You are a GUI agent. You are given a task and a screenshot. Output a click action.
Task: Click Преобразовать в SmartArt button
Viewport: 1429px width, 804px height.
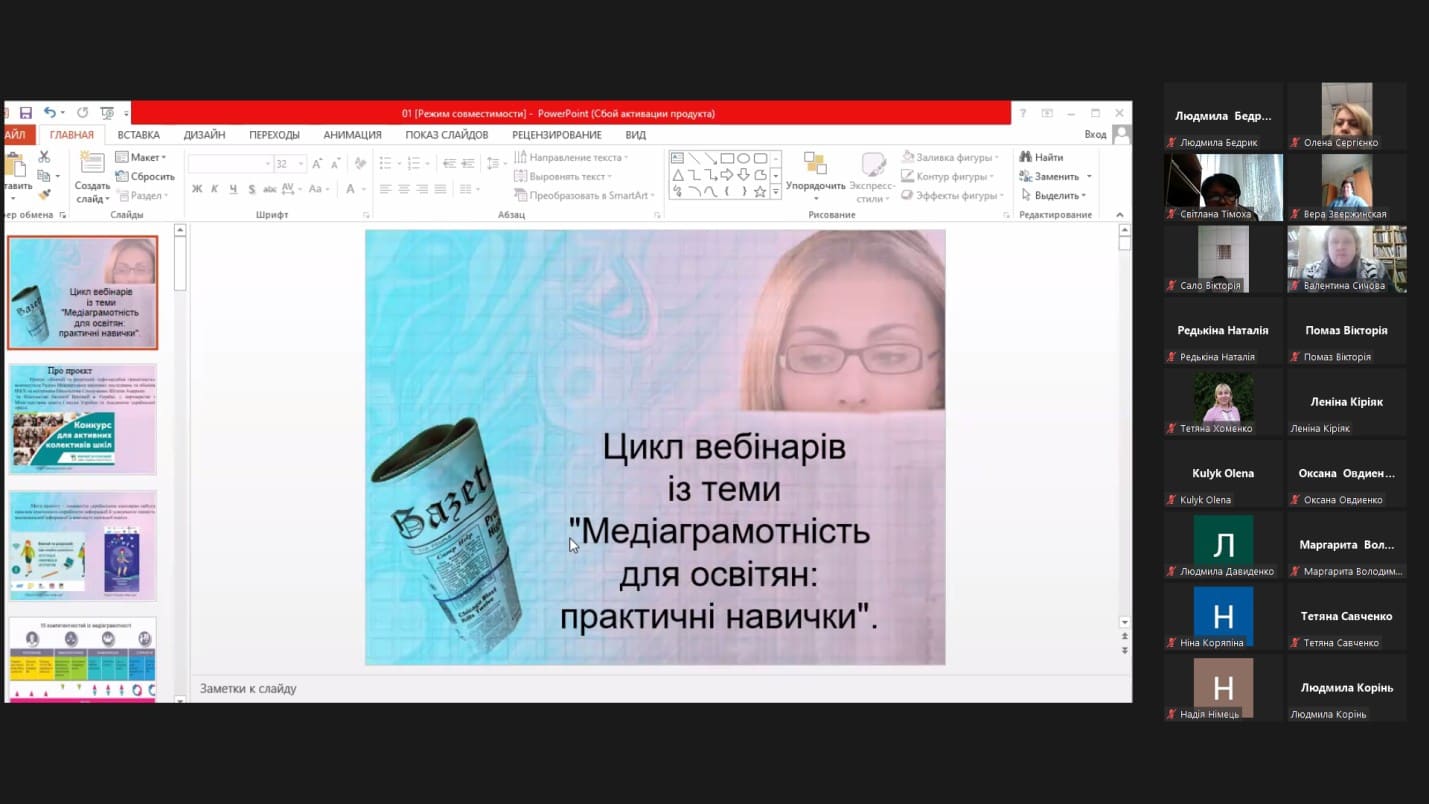point(584,195)
